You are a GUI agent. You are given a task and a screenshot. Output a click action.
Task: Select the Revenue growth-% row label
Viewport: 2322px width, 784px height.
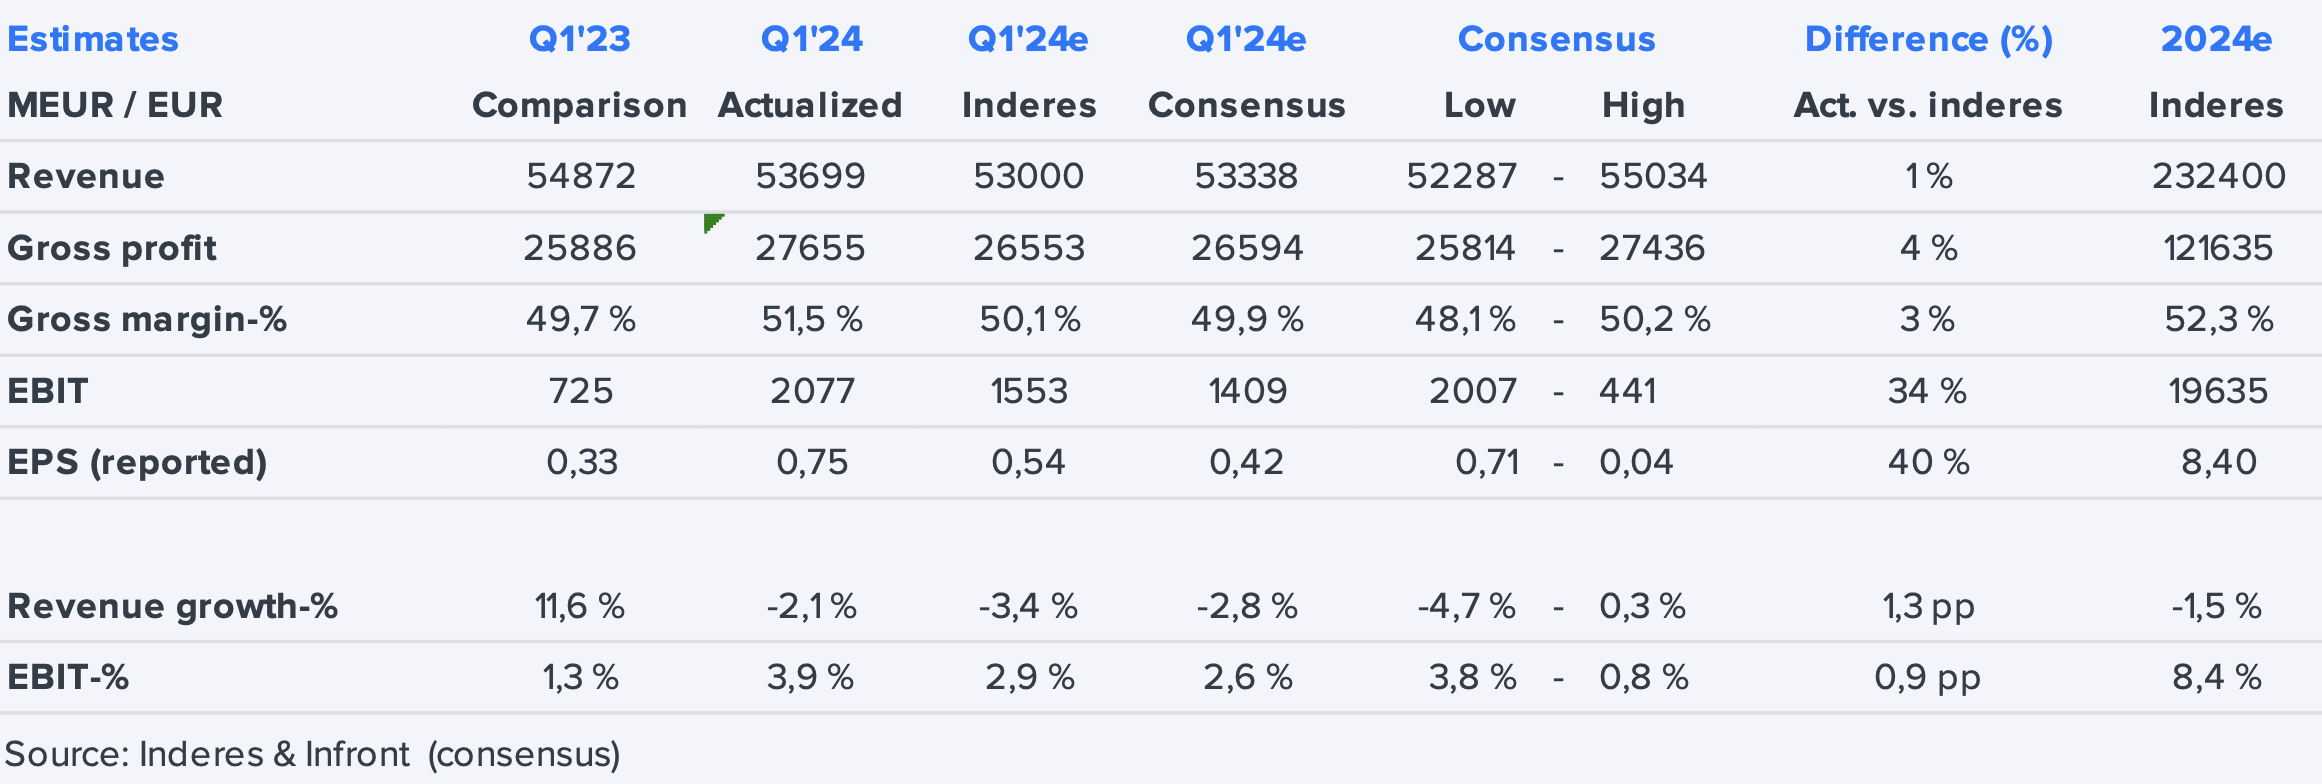[x=172, y=606]
